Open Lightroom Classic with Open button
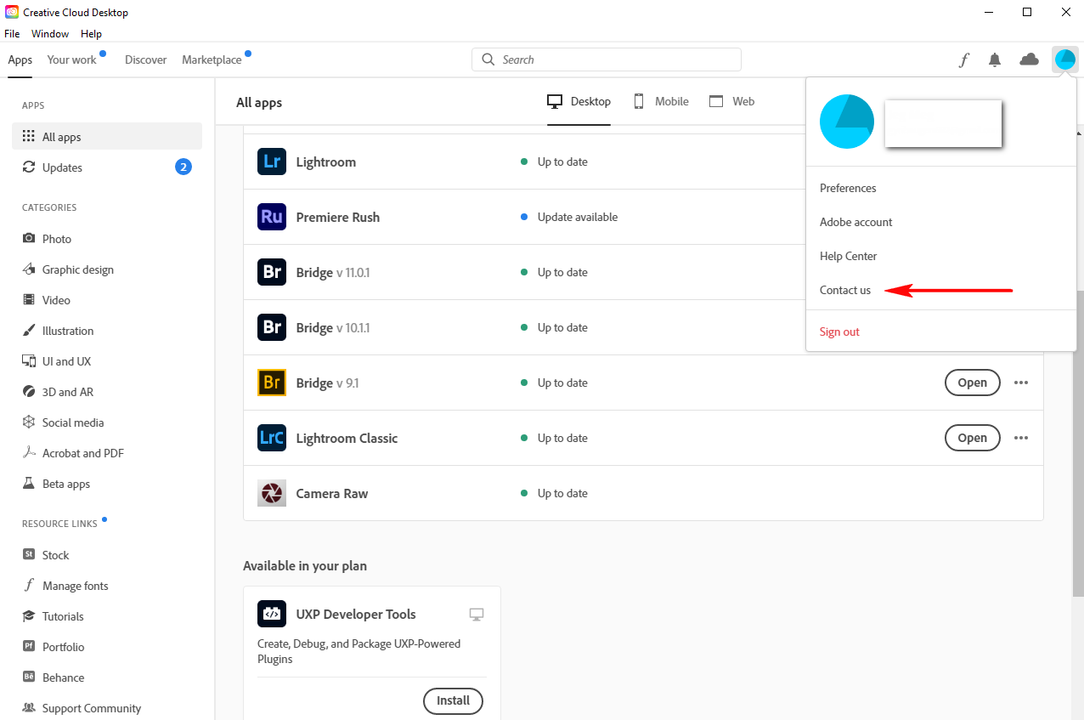 tap(972, 438)
